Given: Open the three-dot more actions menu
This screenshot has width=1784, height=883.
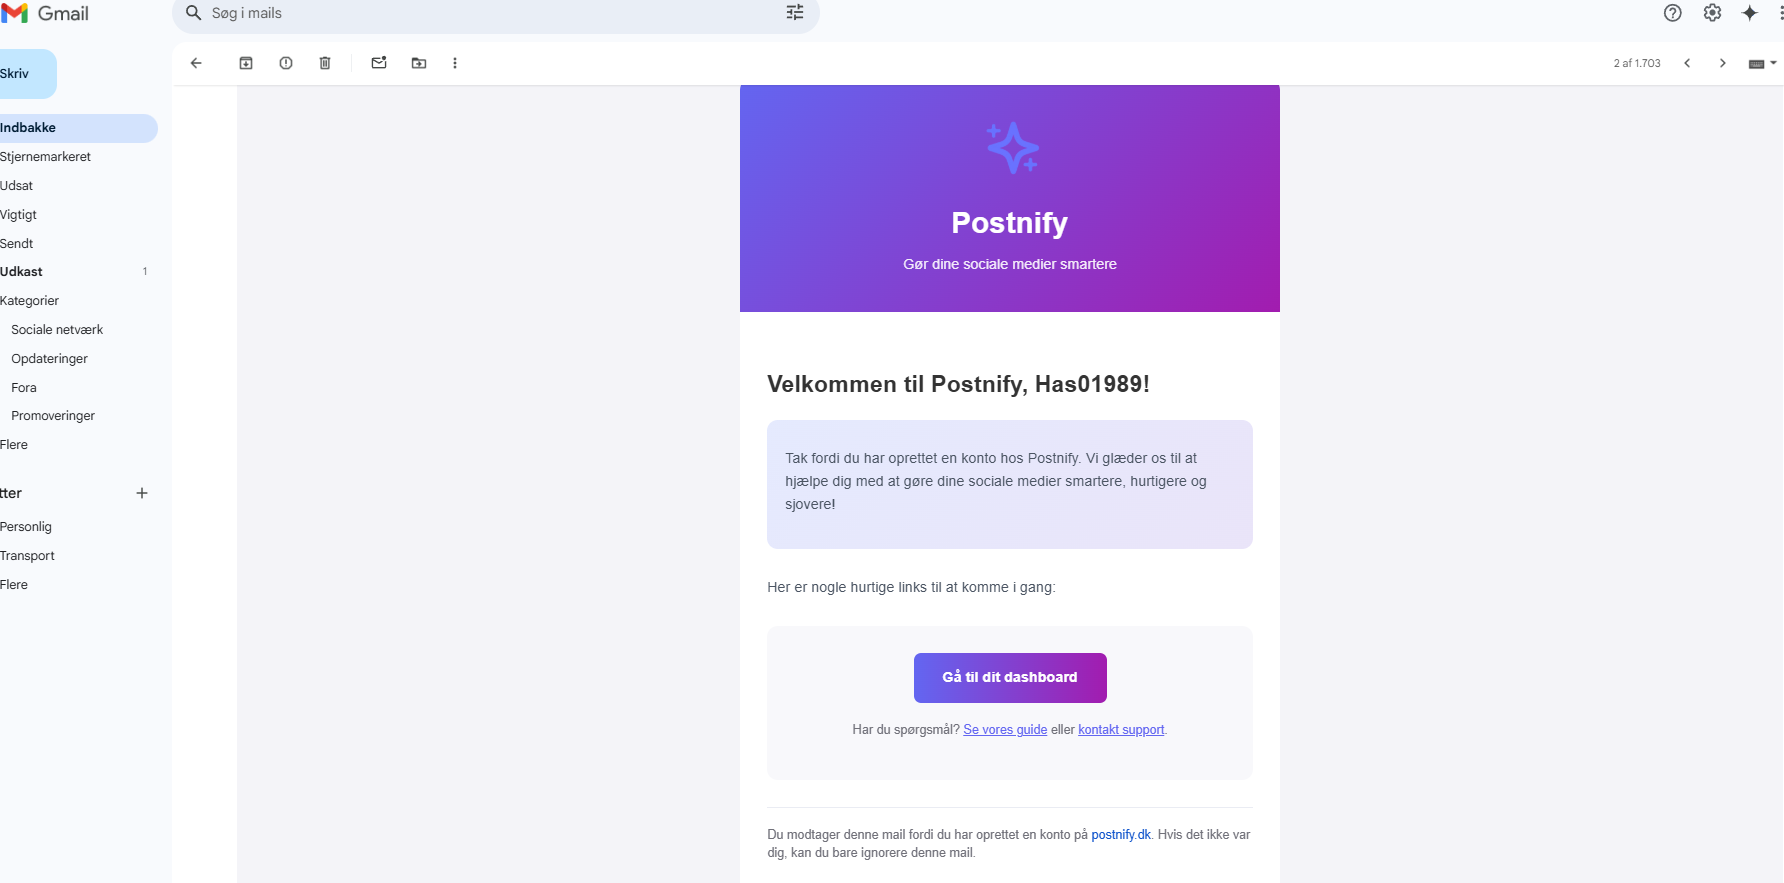Looking at the screenshot, I should coord(455,63).
